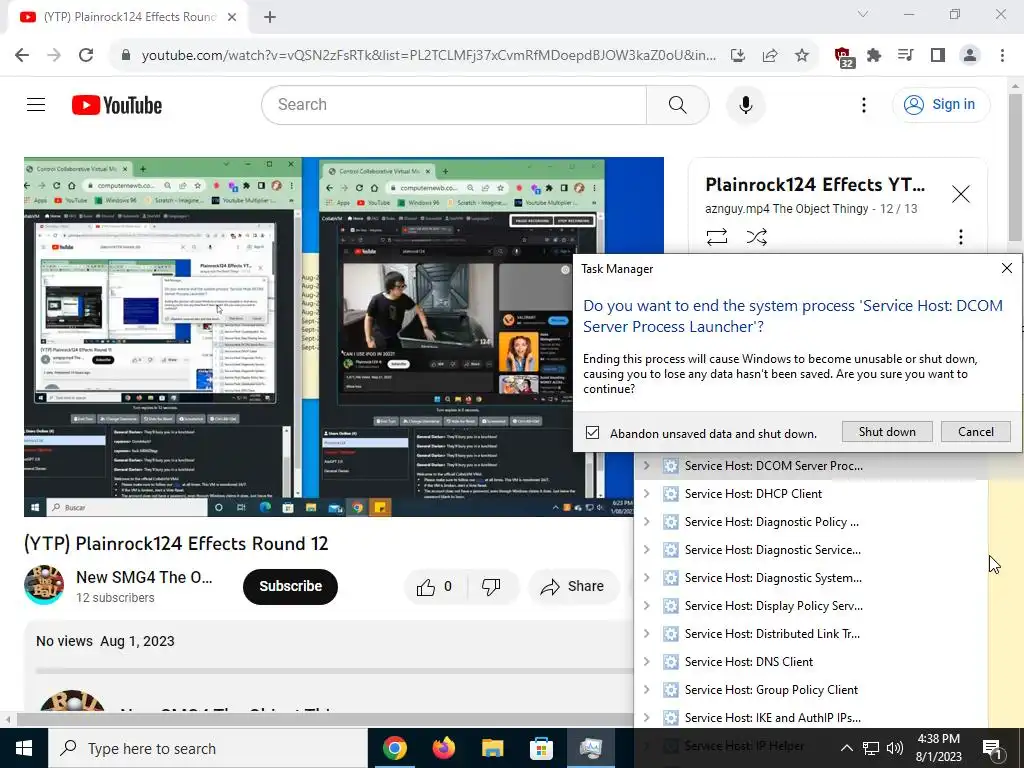Expand Service Host: Distributed Link Tr row
The height and width of the screenshot is (768, 1024).
(x=647, y=634)
